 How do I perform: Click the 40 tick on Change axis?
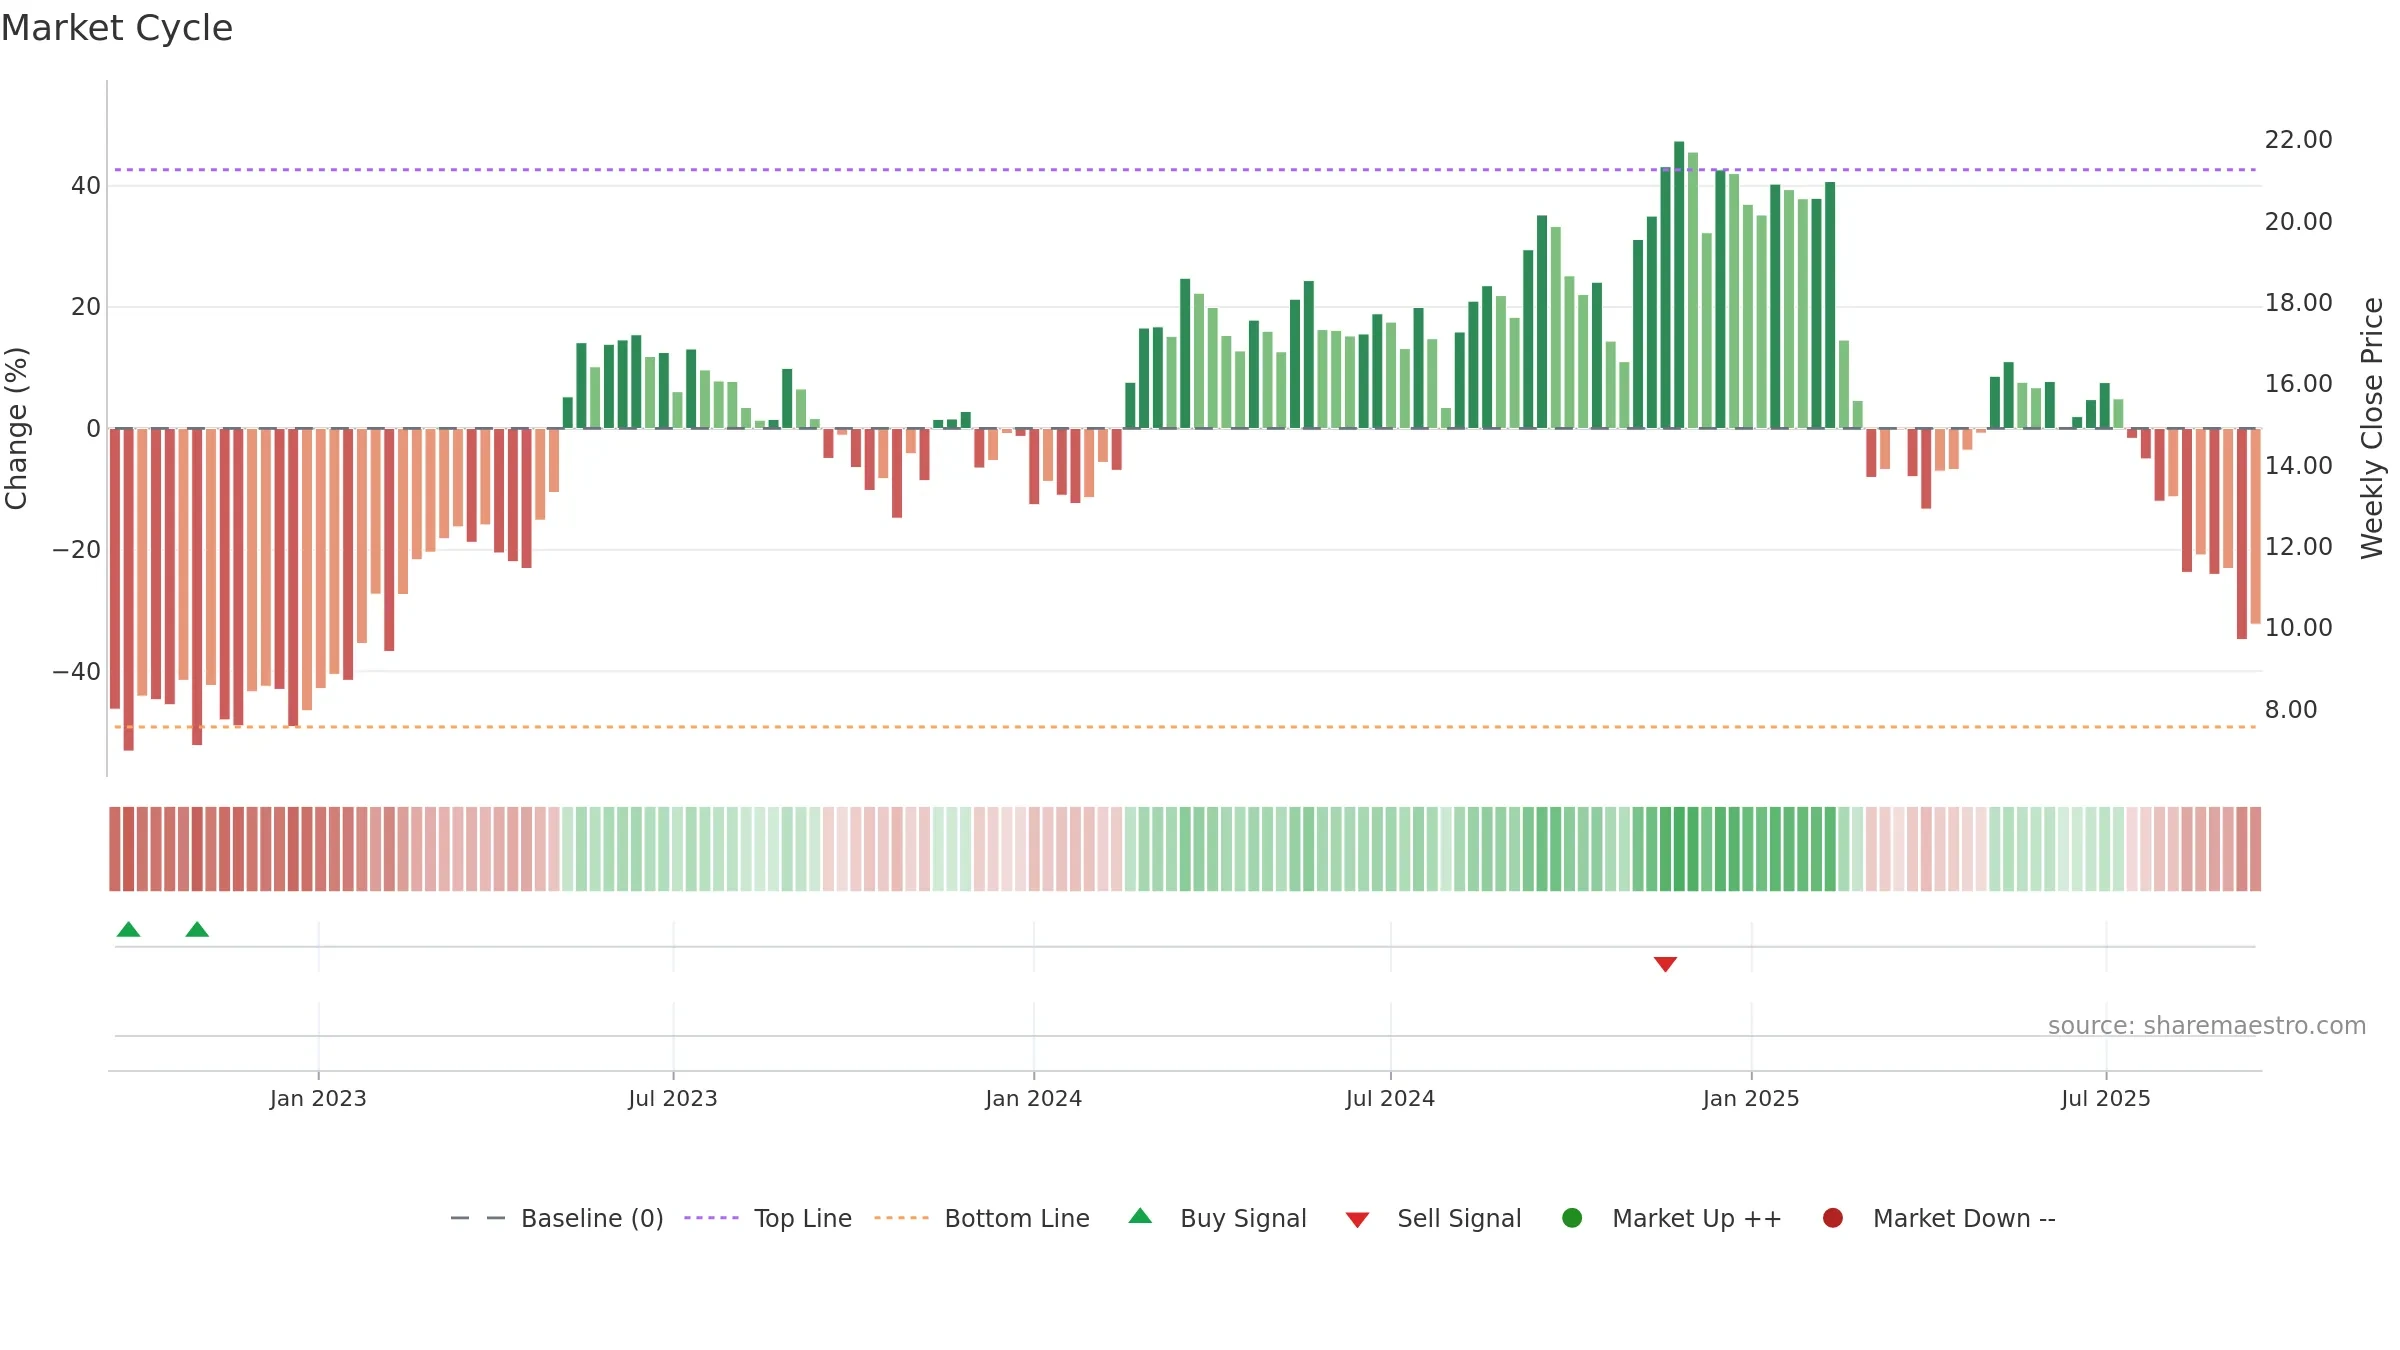click(86, 186)
